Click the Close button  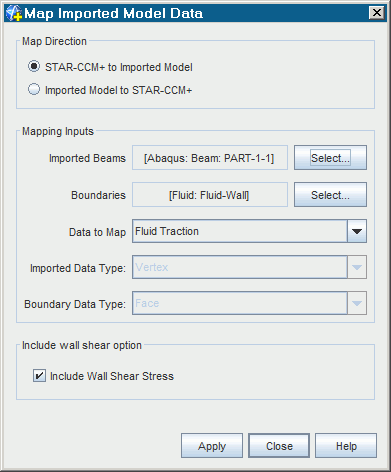(279, 446)
